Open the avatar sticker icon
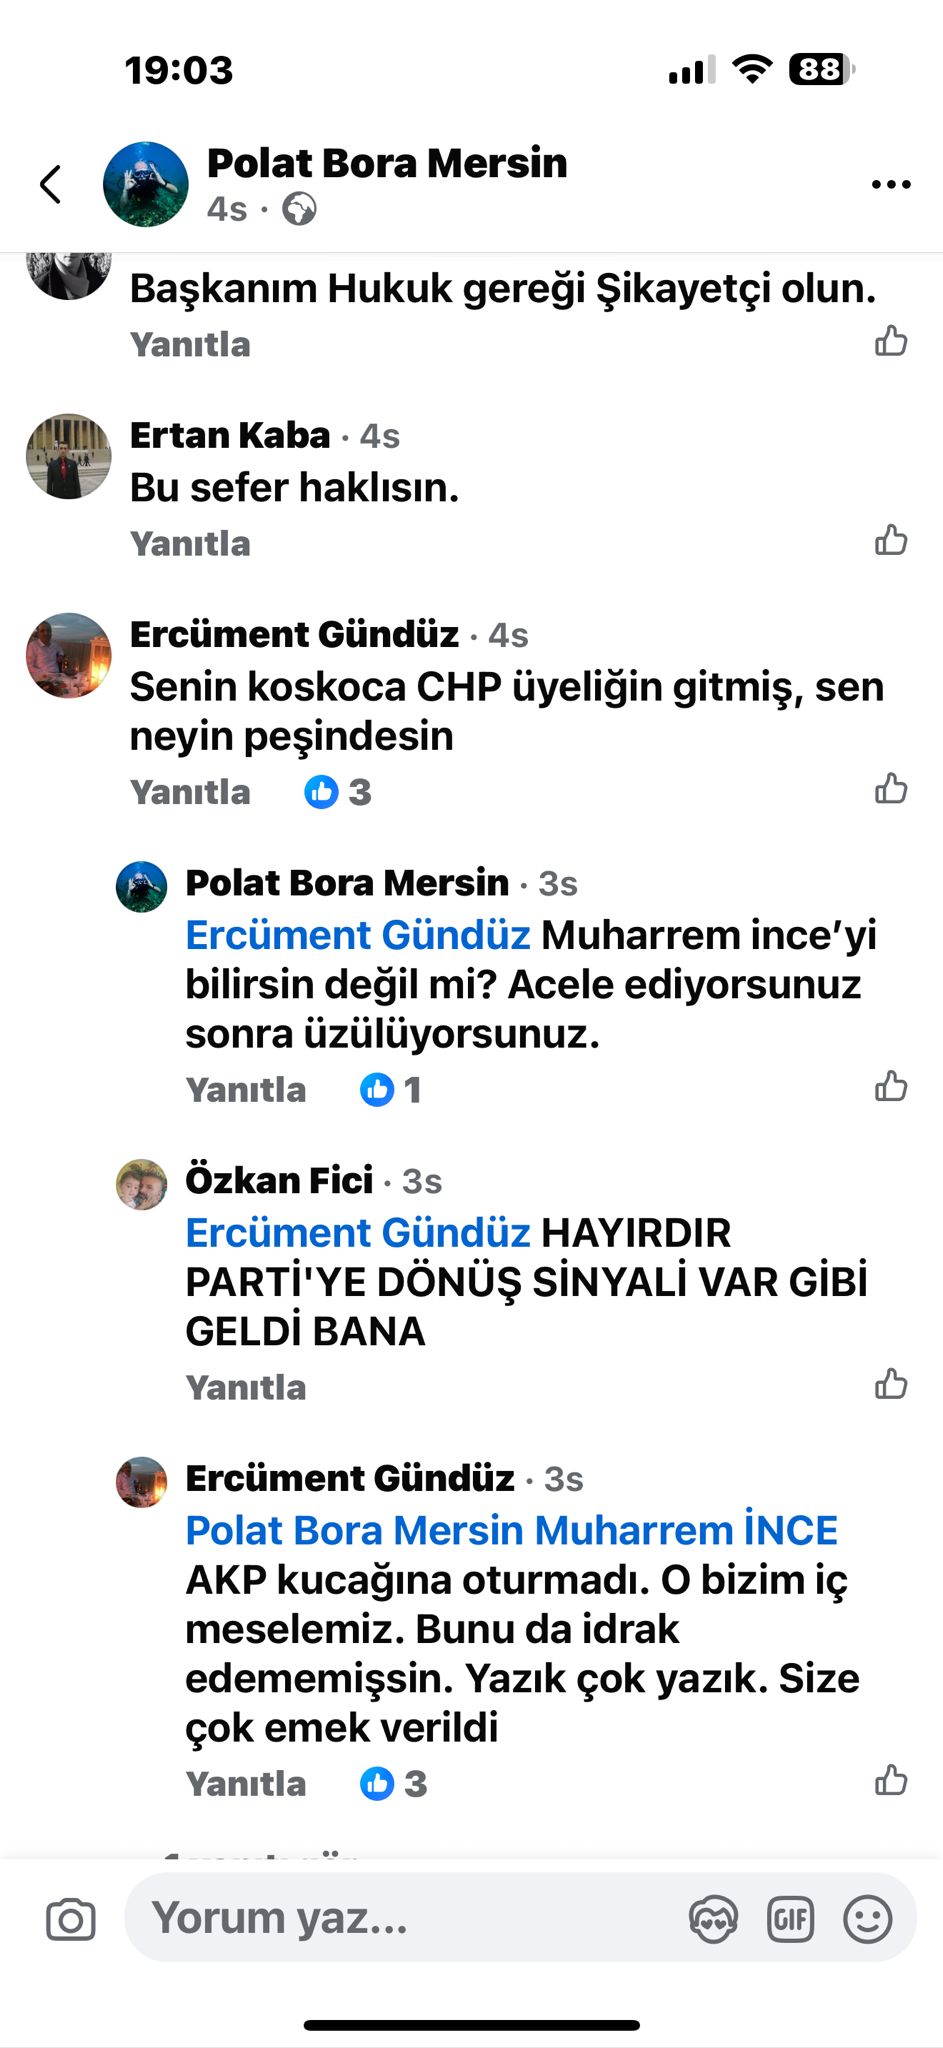Viewport: 943px width, 2048px height. [x=713, y=1919]
